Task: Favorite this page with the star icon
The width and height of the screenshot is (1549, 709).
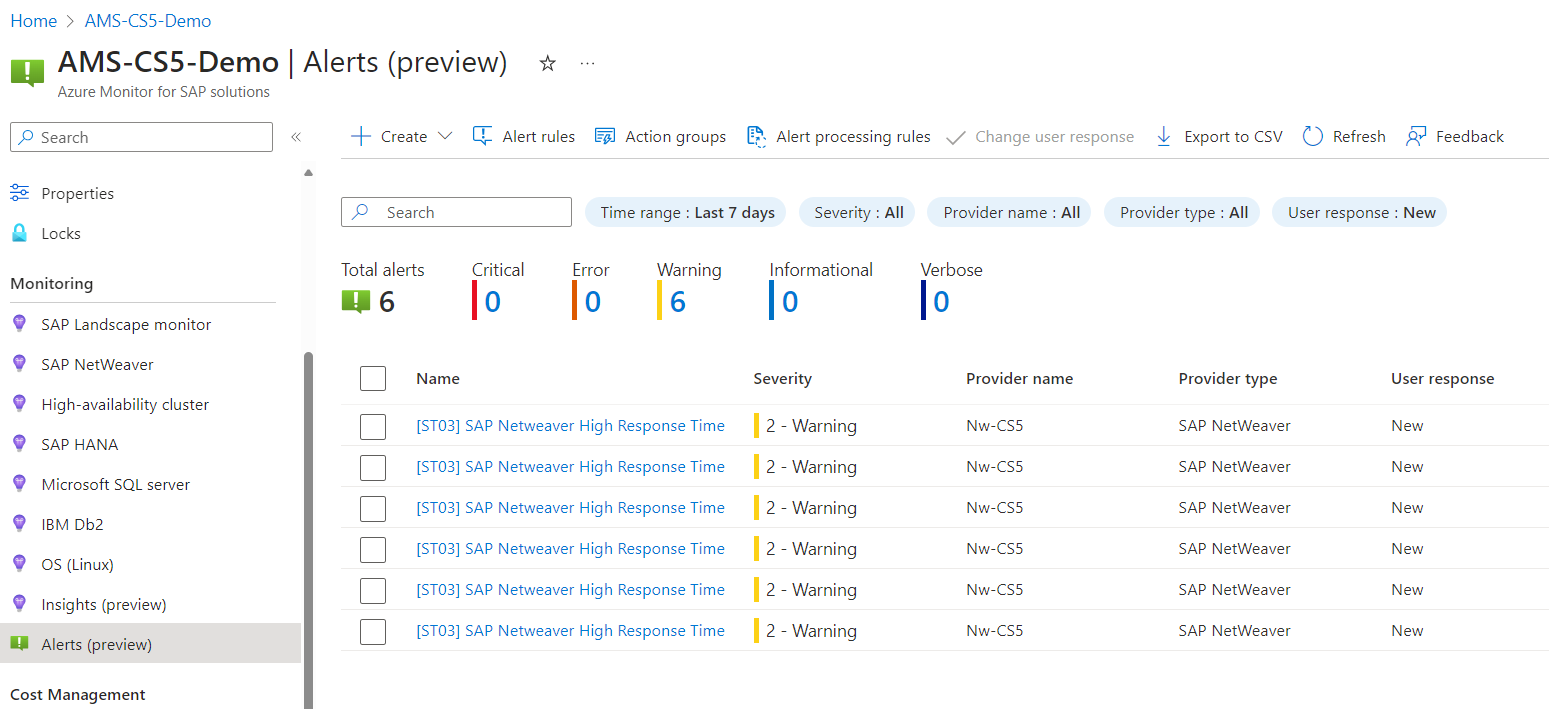Action: [547, 63]
